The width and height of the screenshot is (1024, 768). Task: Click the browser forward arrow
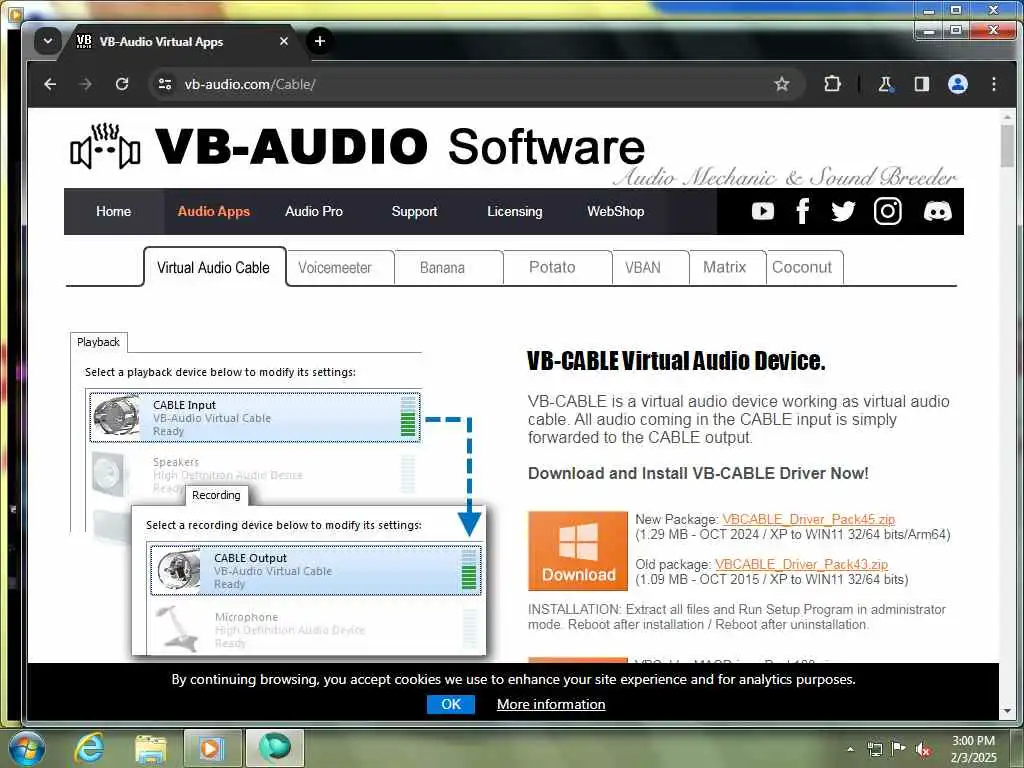(86, 84)
